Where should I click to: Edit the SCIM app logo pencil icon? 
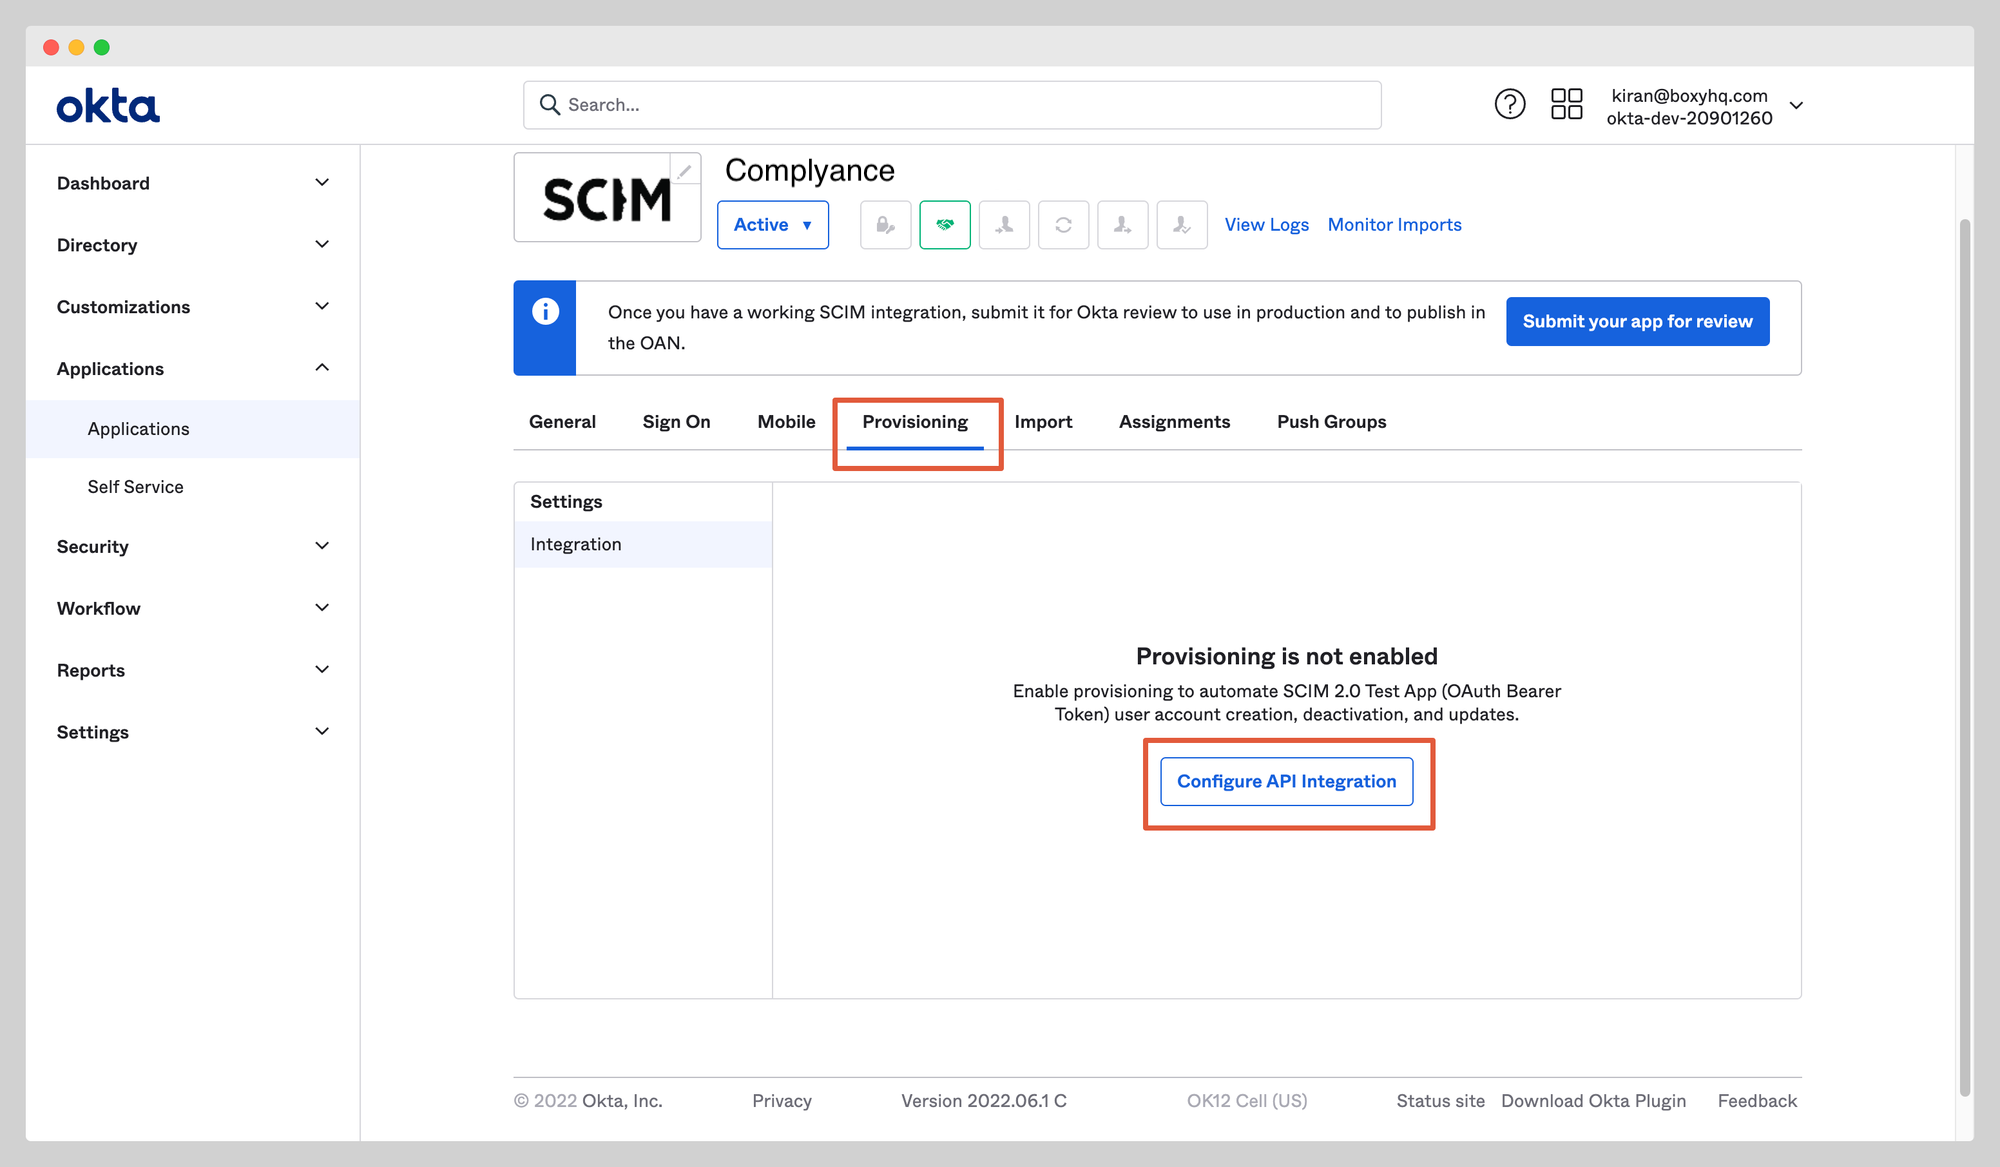pos(684,172)
